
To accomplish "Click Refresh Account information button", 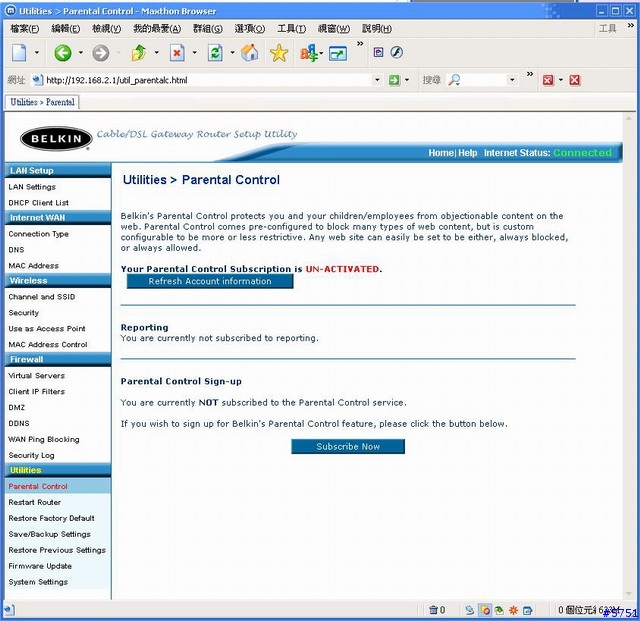I will [x=210, y=281].
